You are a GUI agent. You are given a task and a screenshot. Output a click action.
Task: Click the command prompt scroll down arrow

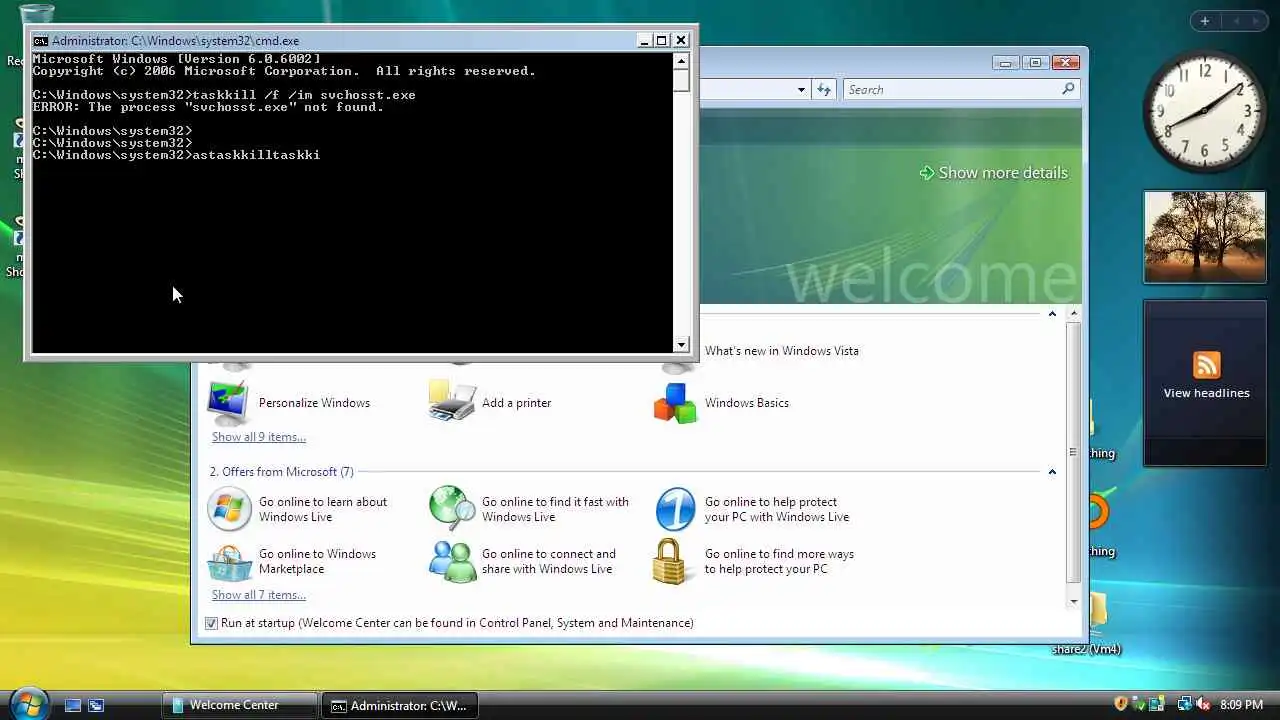(682, 345)
